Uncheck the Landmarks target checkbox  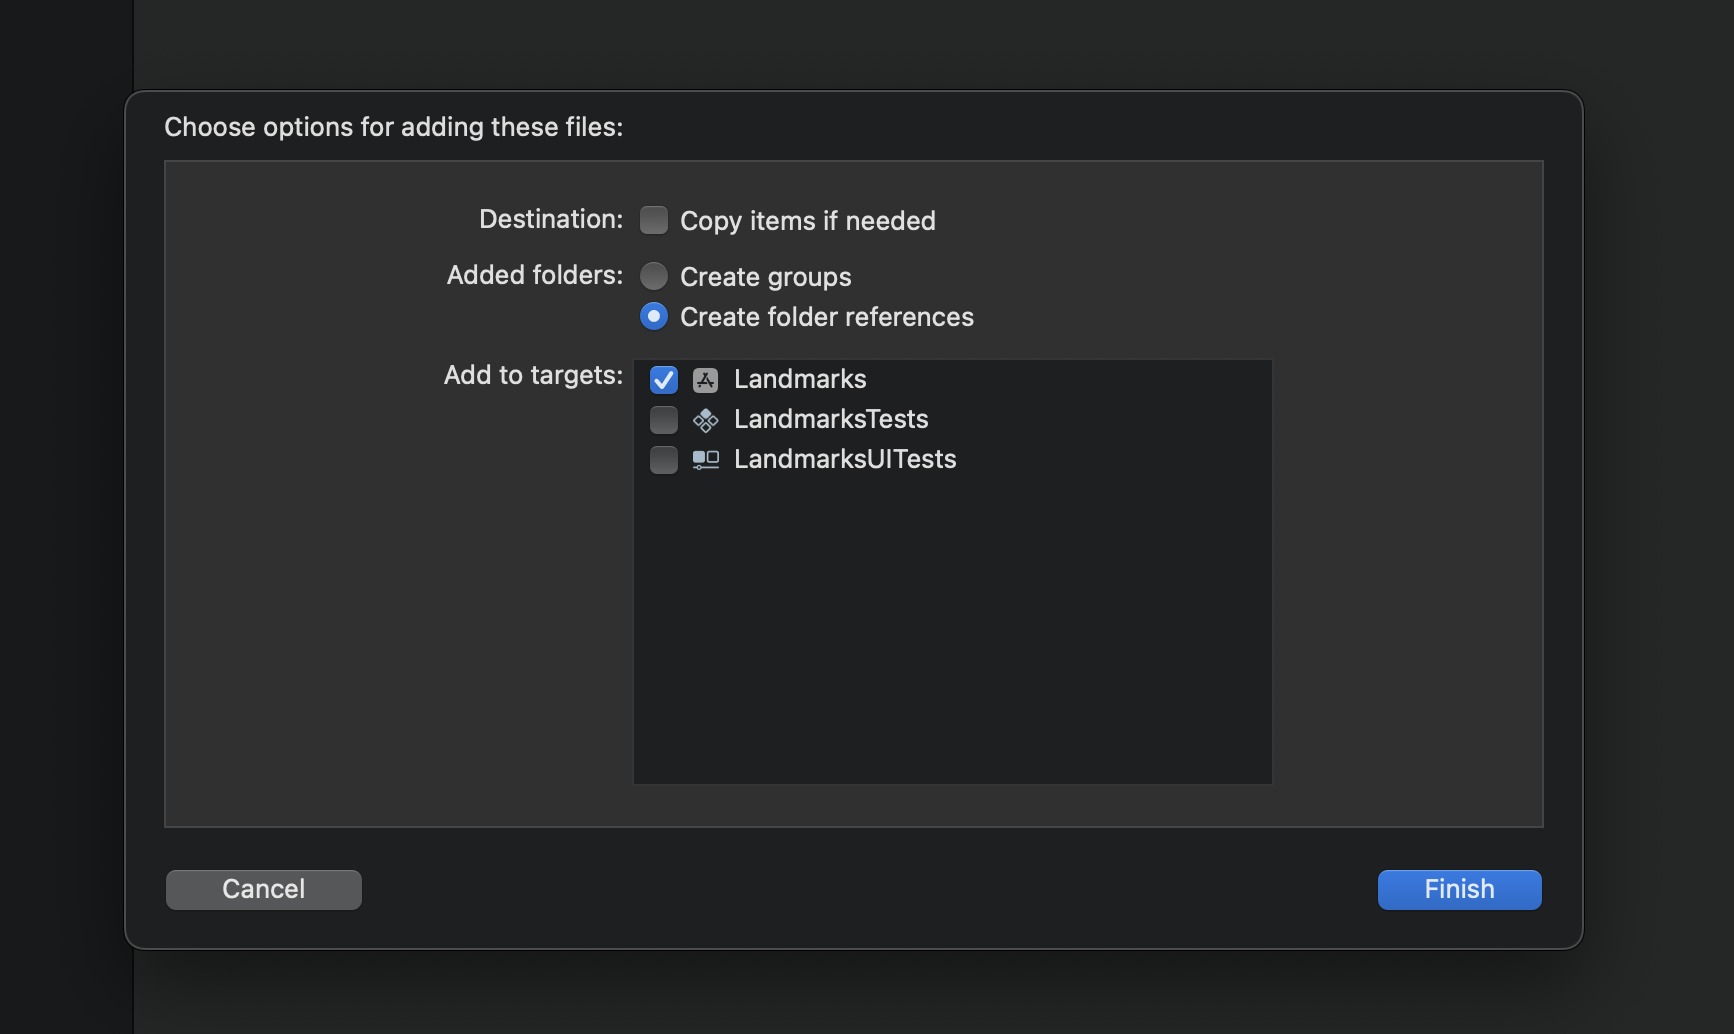point(663,380)
